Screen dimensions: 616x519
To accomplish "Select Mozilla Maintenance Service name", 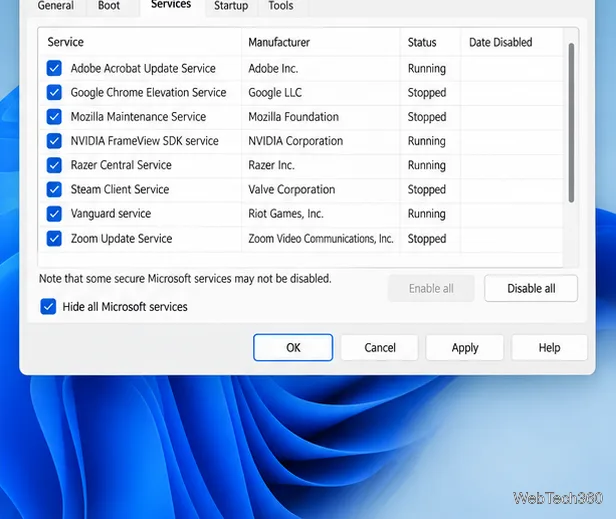I will pos(138,117).
